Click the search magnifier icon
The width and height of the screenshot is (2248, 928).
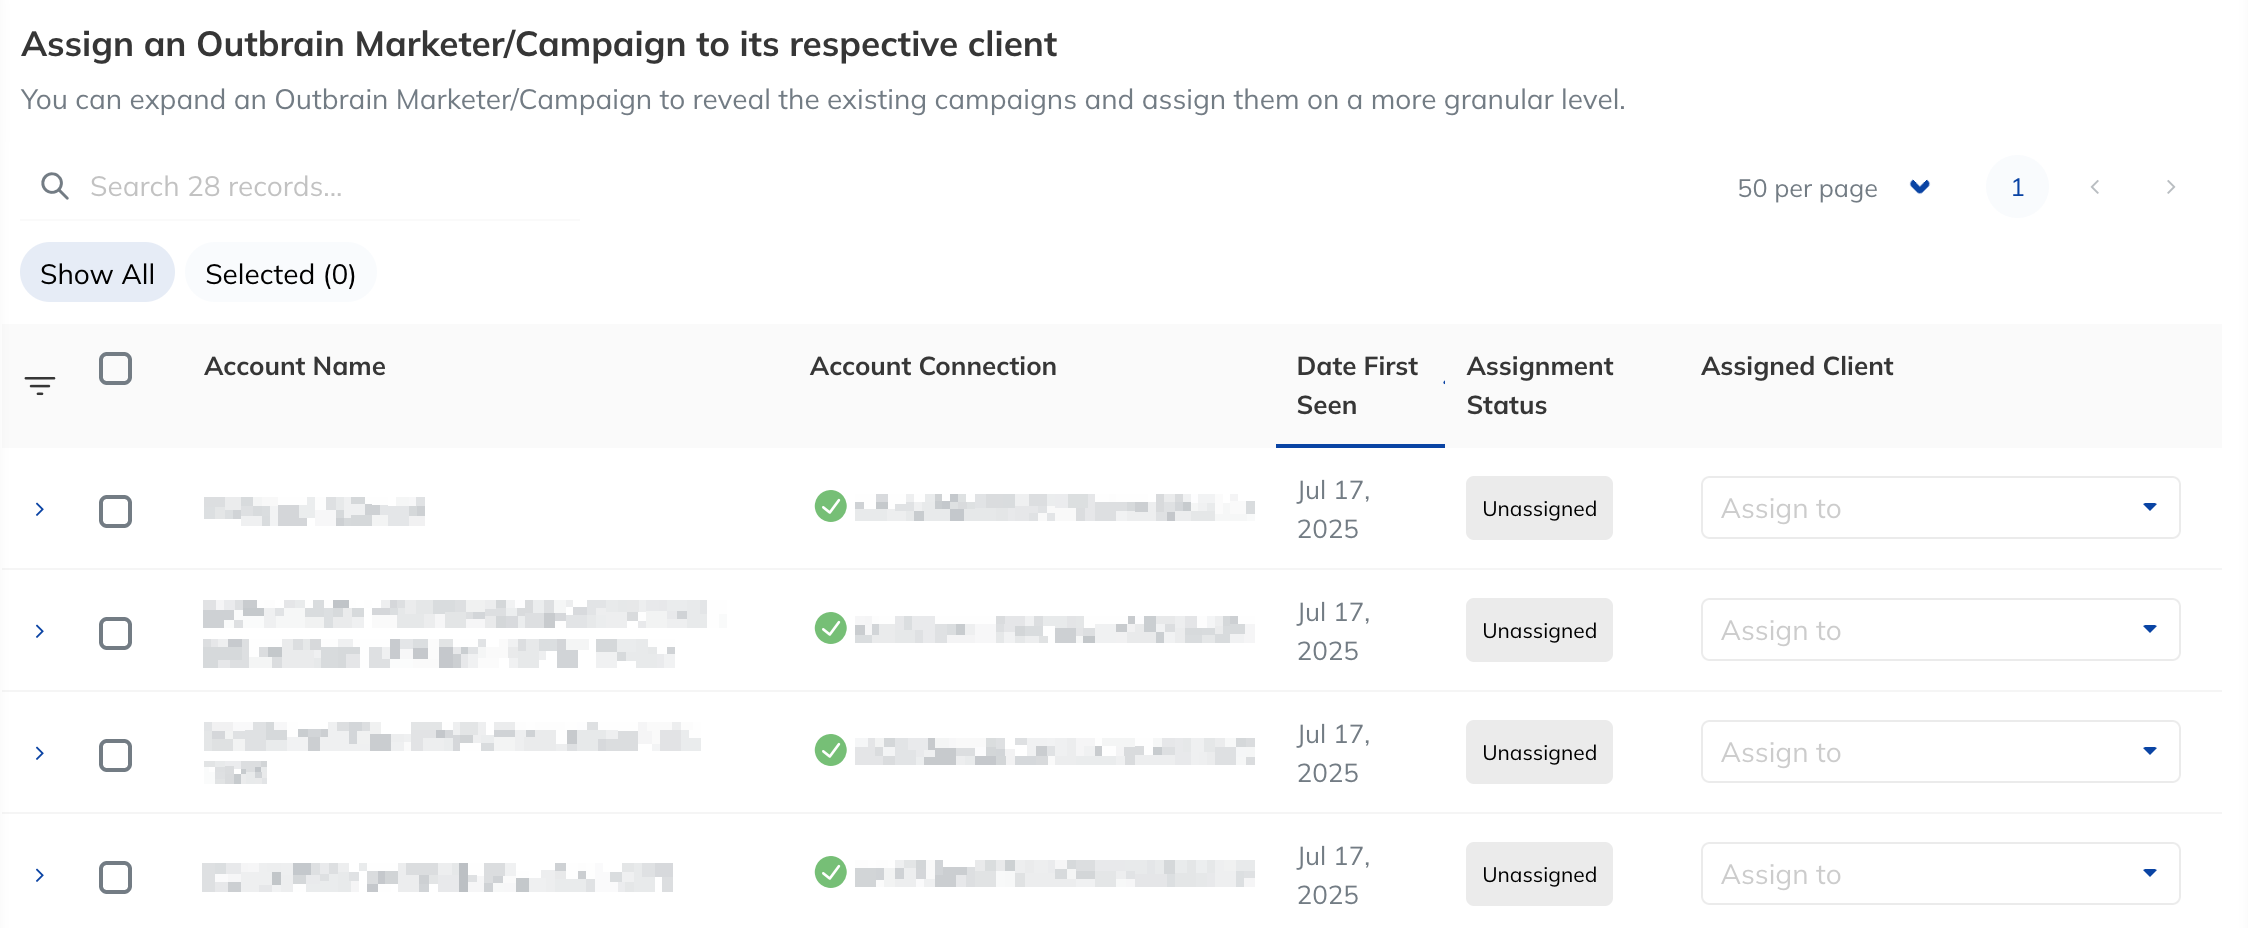point(55,185)
